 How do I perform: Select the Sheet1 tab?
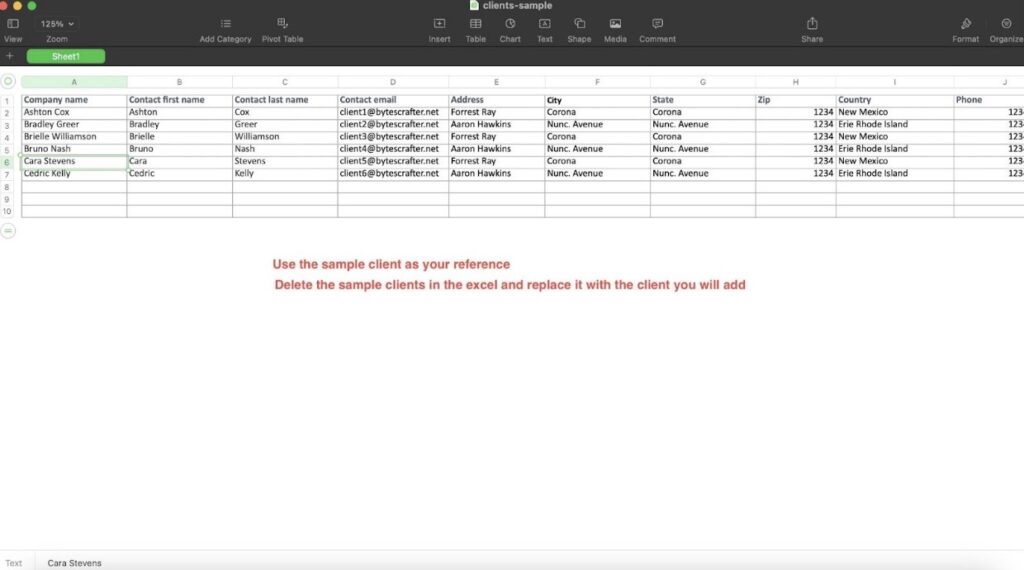(66, 57)
